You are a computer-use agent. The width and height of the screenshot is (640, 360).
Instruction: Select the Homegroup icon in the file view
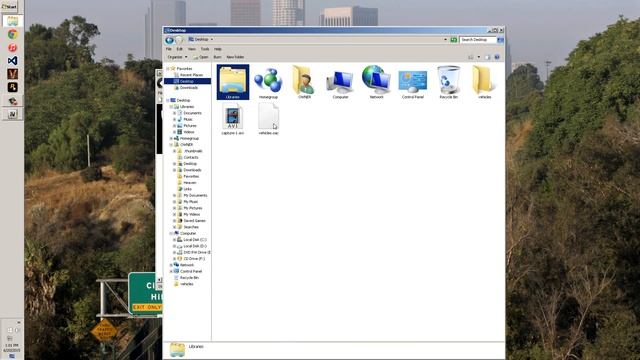(268, 82)
